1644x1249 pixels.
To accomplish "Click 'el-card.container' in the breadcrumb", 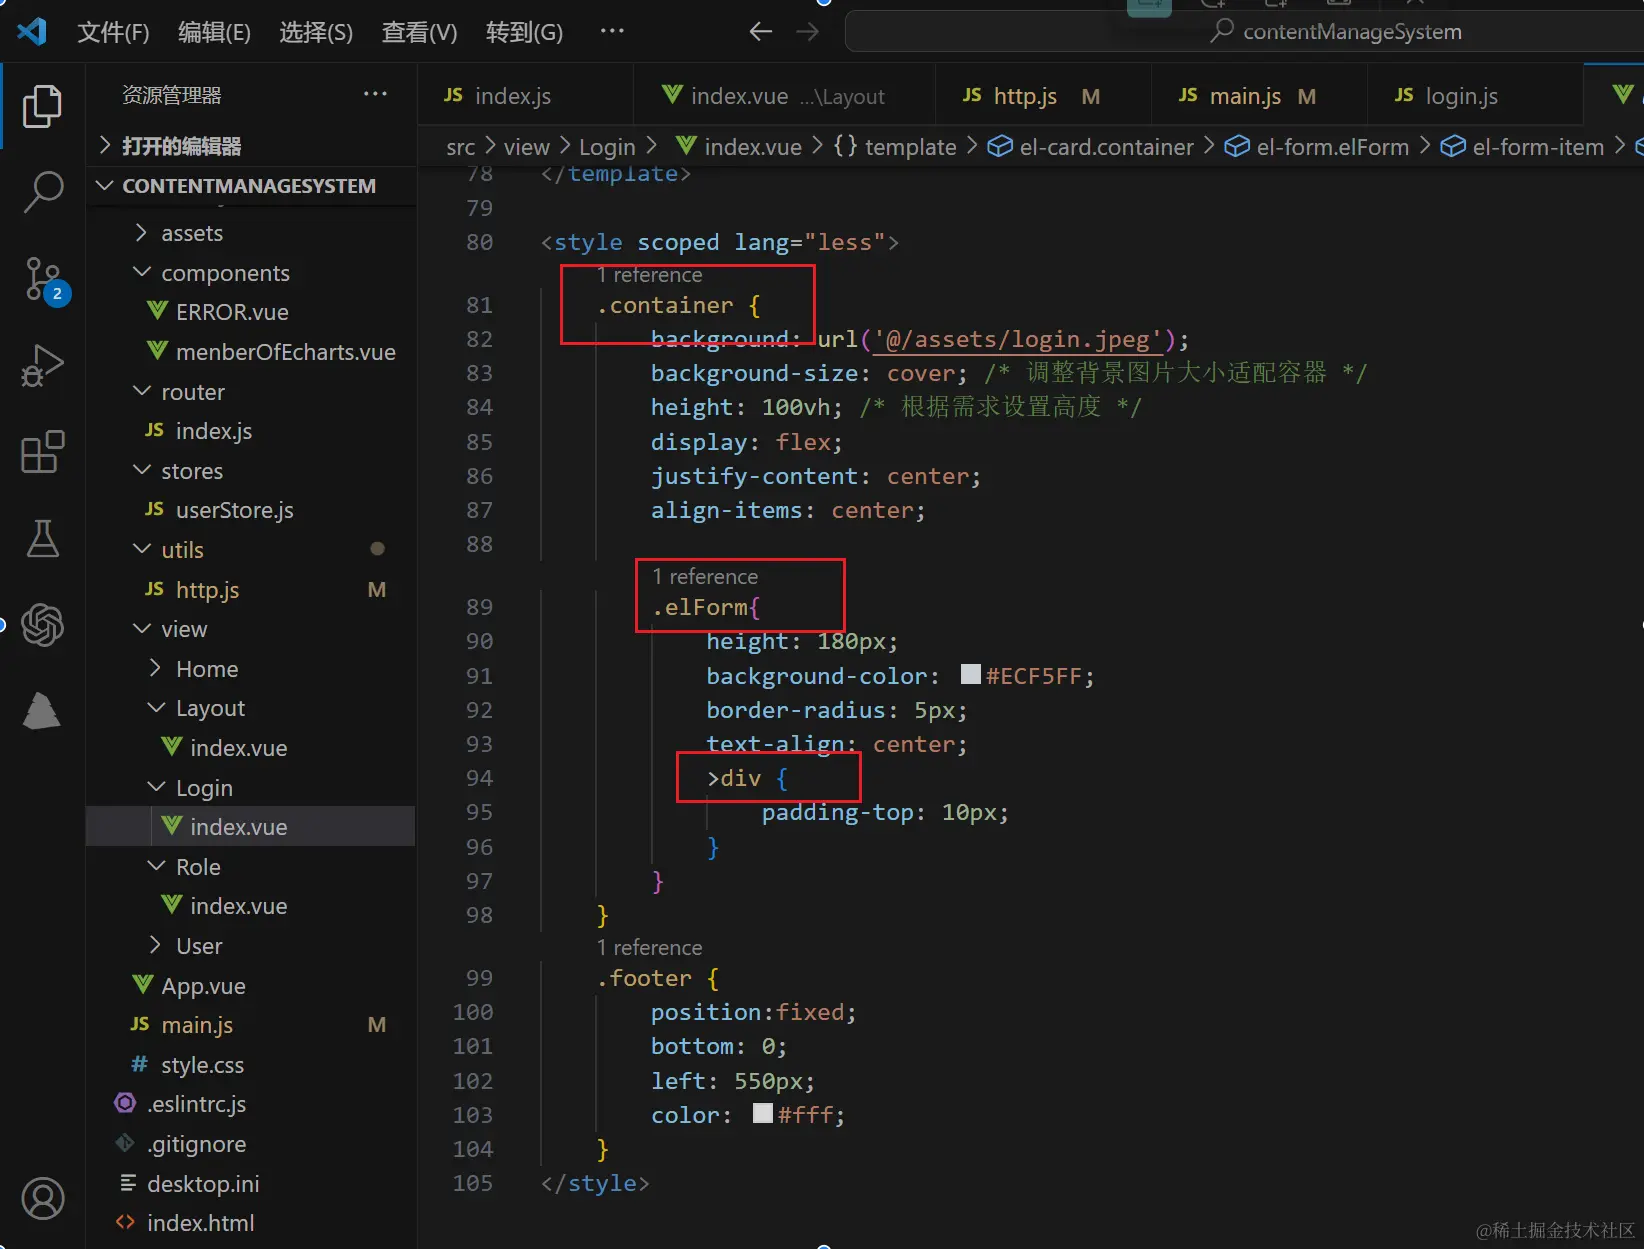I will (x=1091, y=147).
